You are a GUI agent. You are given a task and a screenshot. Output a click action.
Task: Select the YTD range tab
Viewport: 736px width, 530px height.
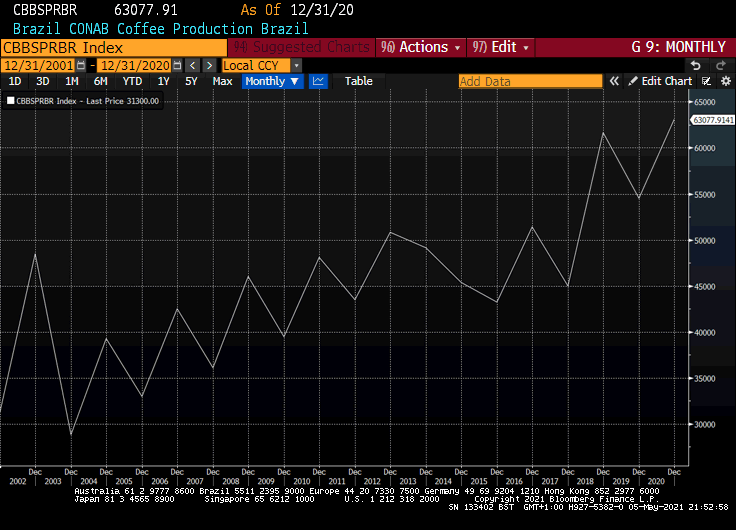point(132,81)
